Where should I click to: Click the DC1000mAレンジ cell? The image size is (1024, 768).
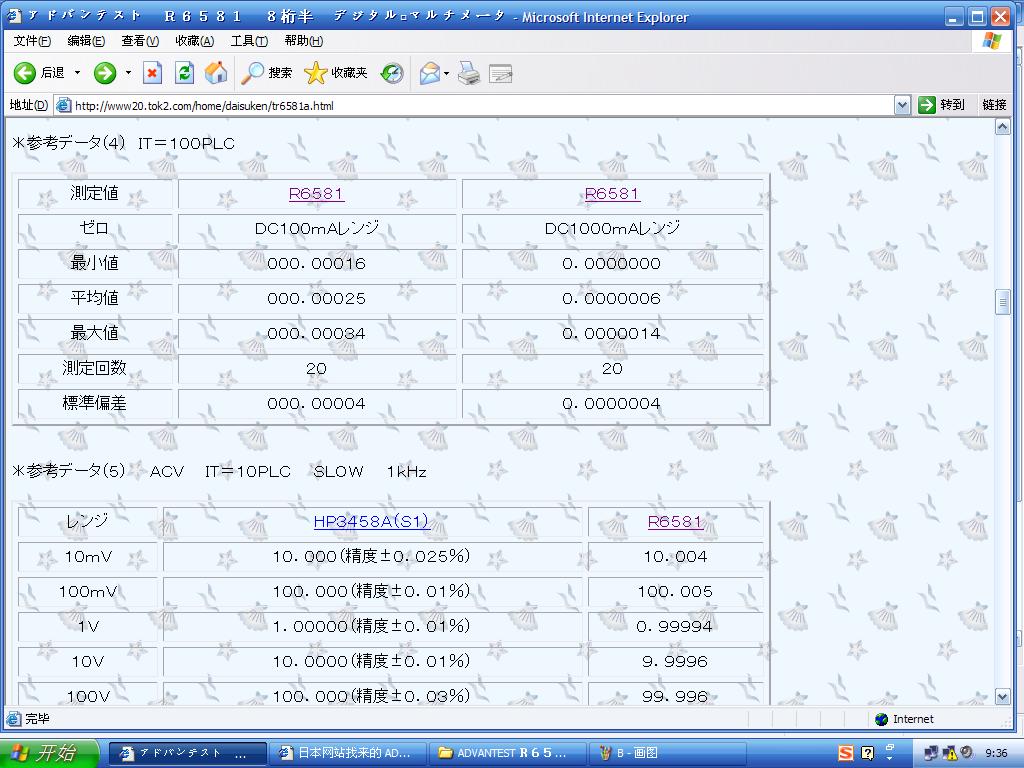tap(612, 228)
